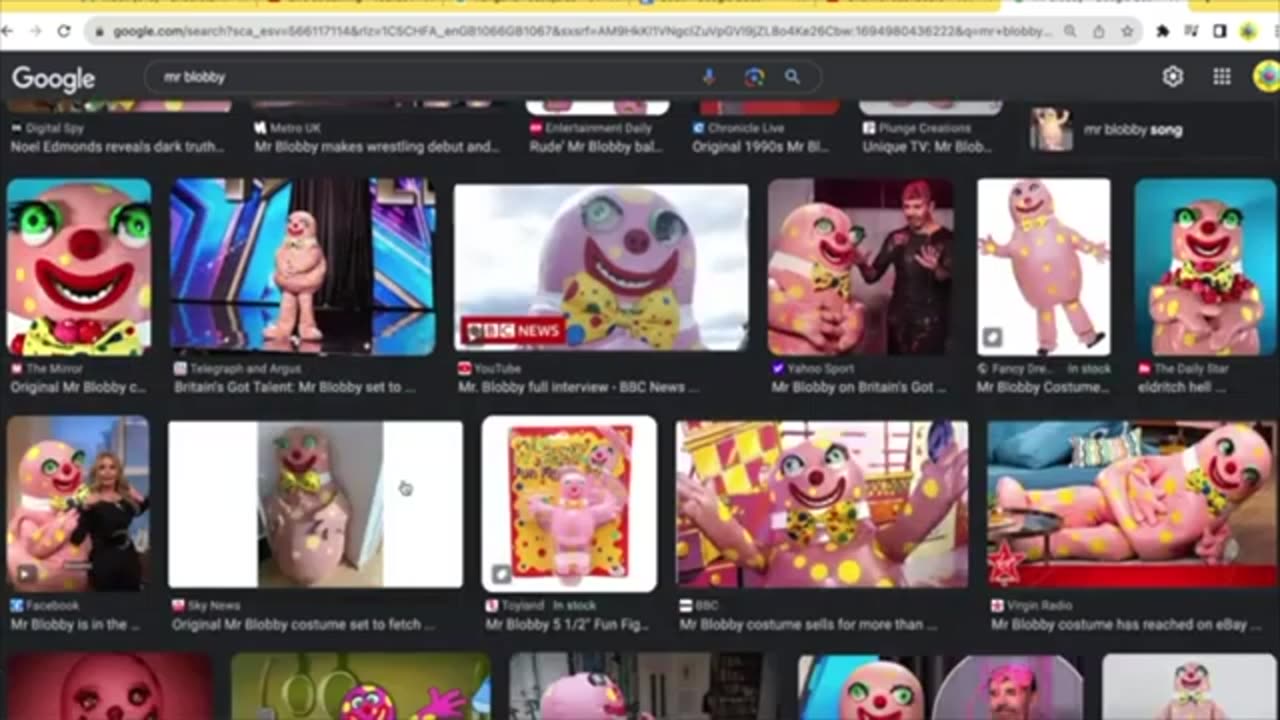Screen dimensions: 1280x720
Task: Click 'Britain's Got Talent: Mr Blobby set to' link
Action: [294, 387]
